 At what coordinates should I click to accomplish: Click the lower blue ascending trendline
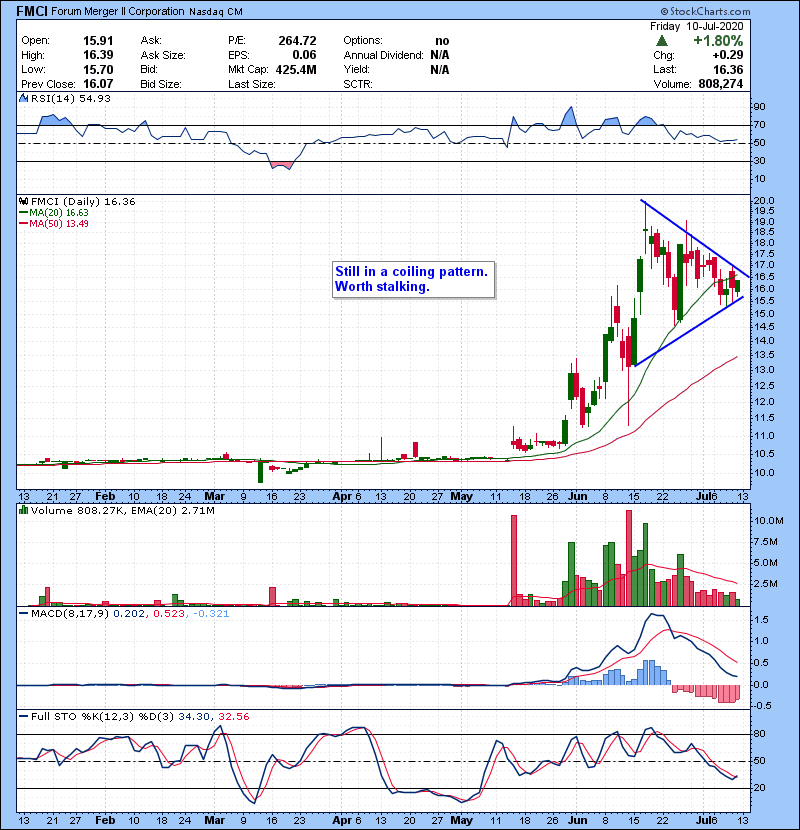(690, 332)
